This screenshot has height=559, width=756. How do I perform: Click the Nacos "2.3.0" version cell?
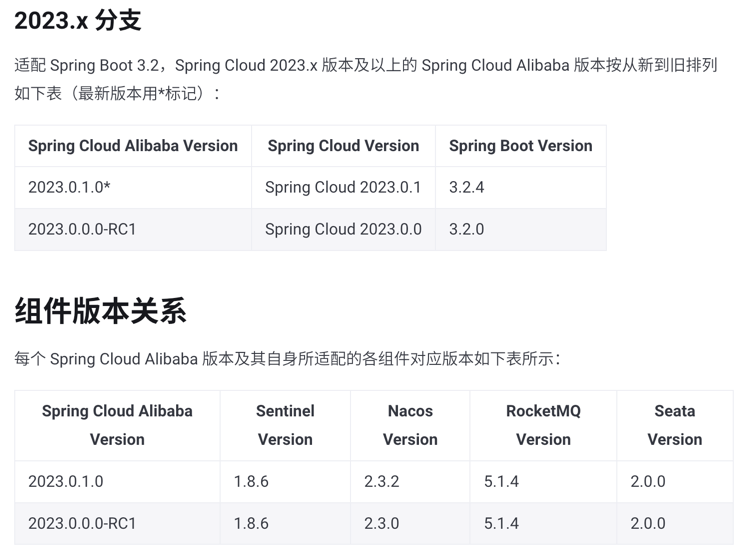382,524
